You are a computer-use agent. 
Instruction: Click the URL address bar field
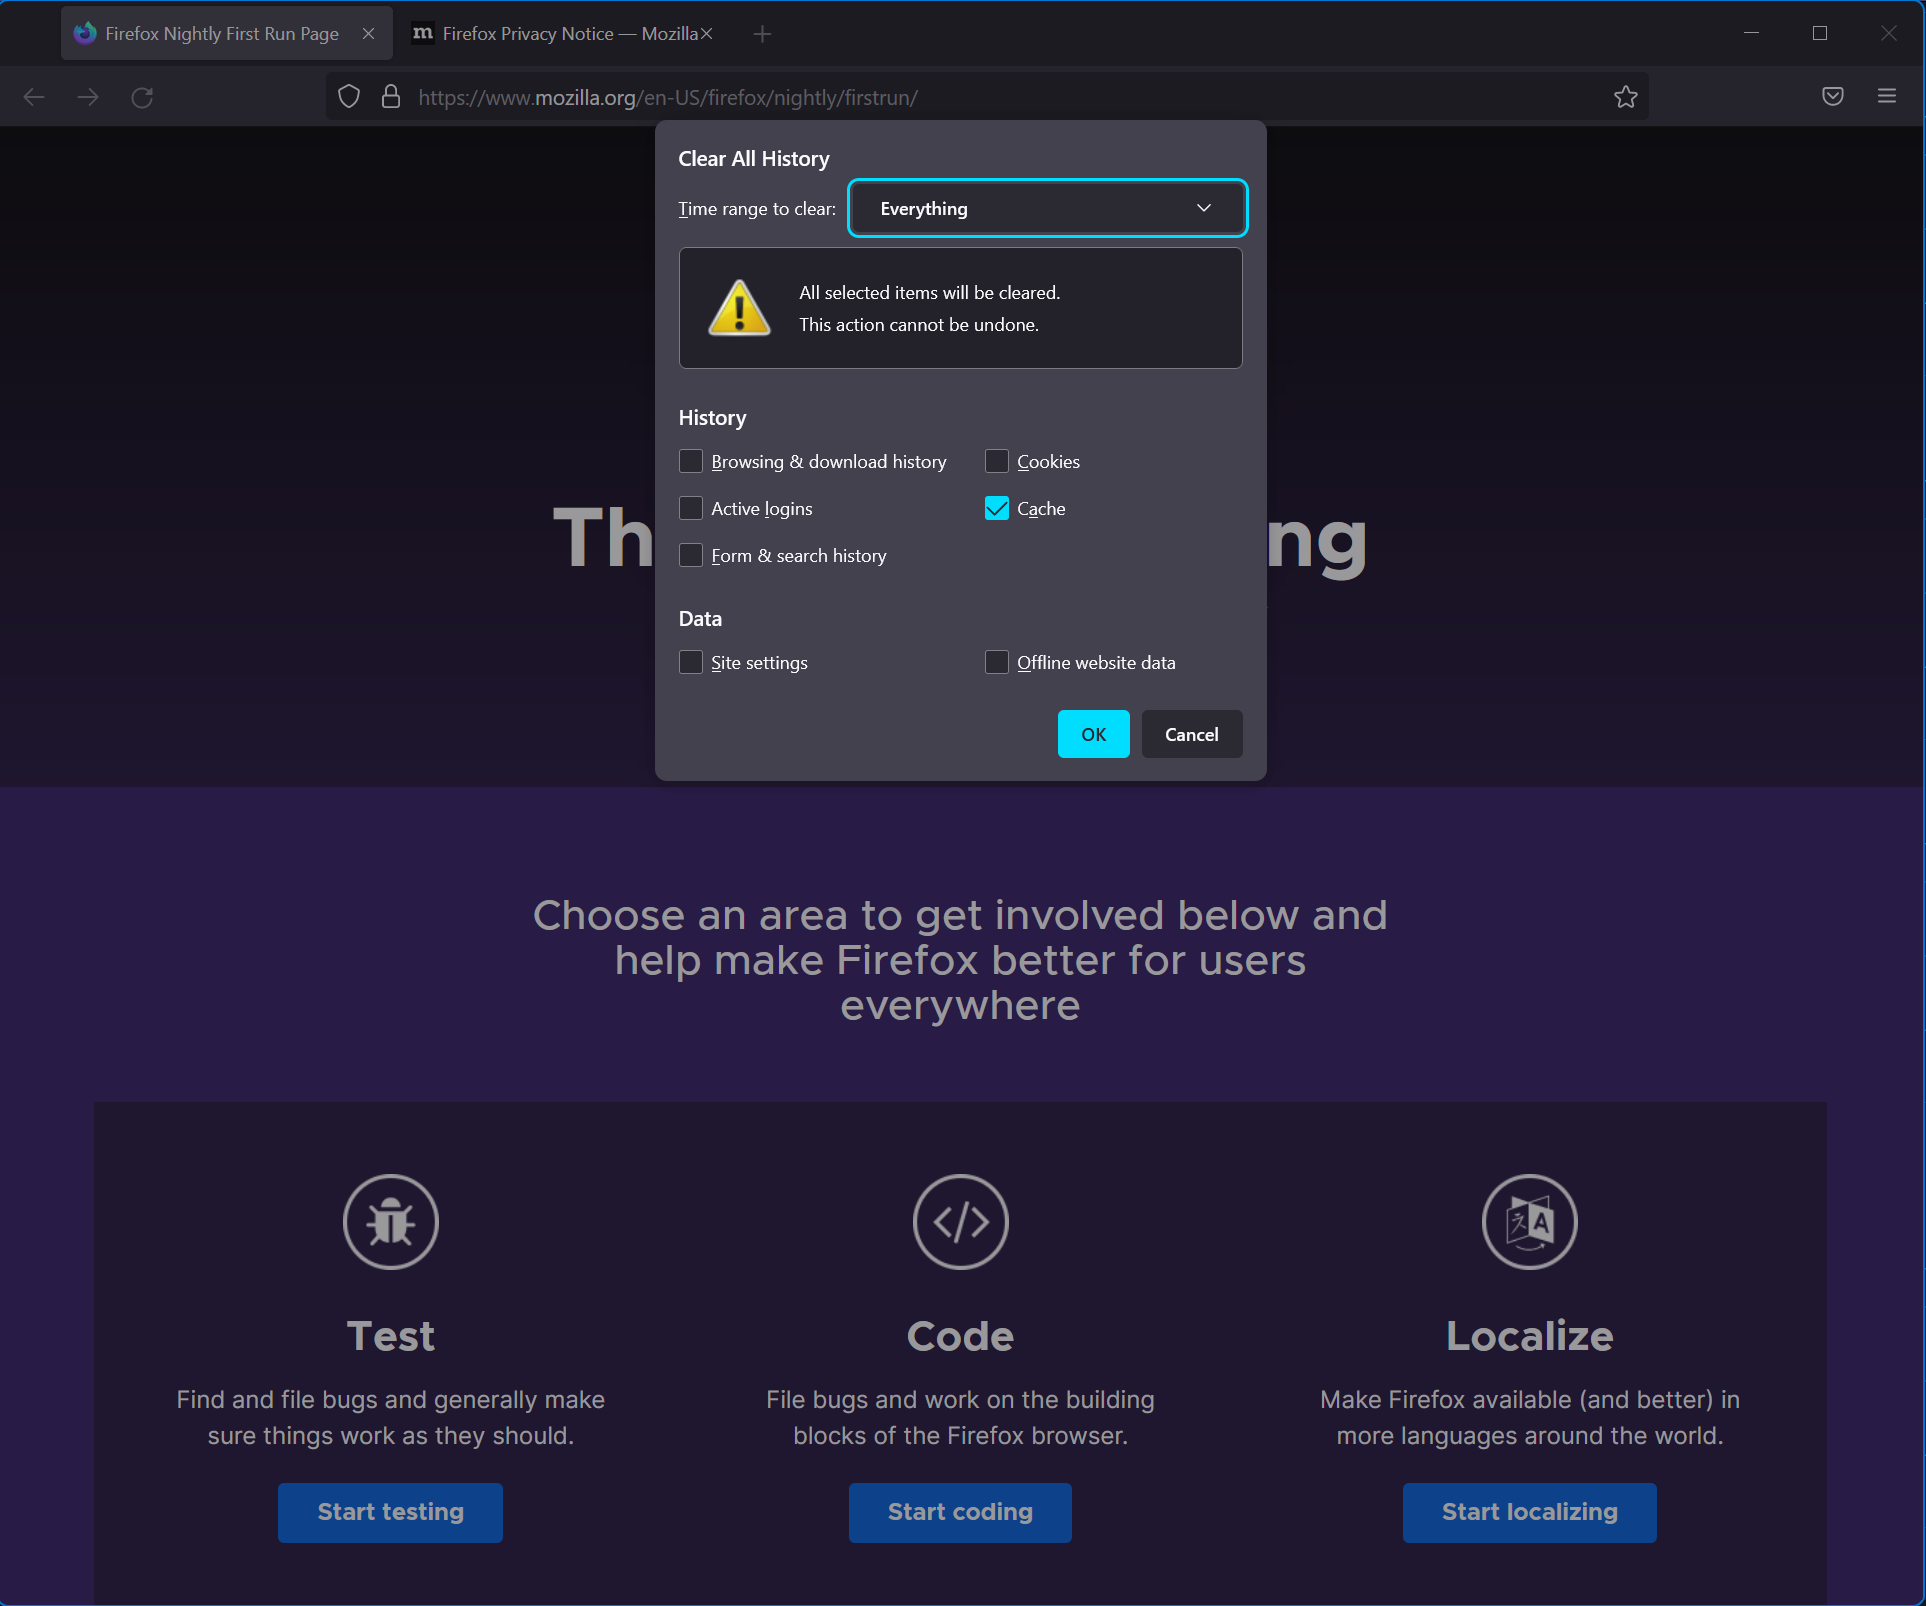(1000, 97)
